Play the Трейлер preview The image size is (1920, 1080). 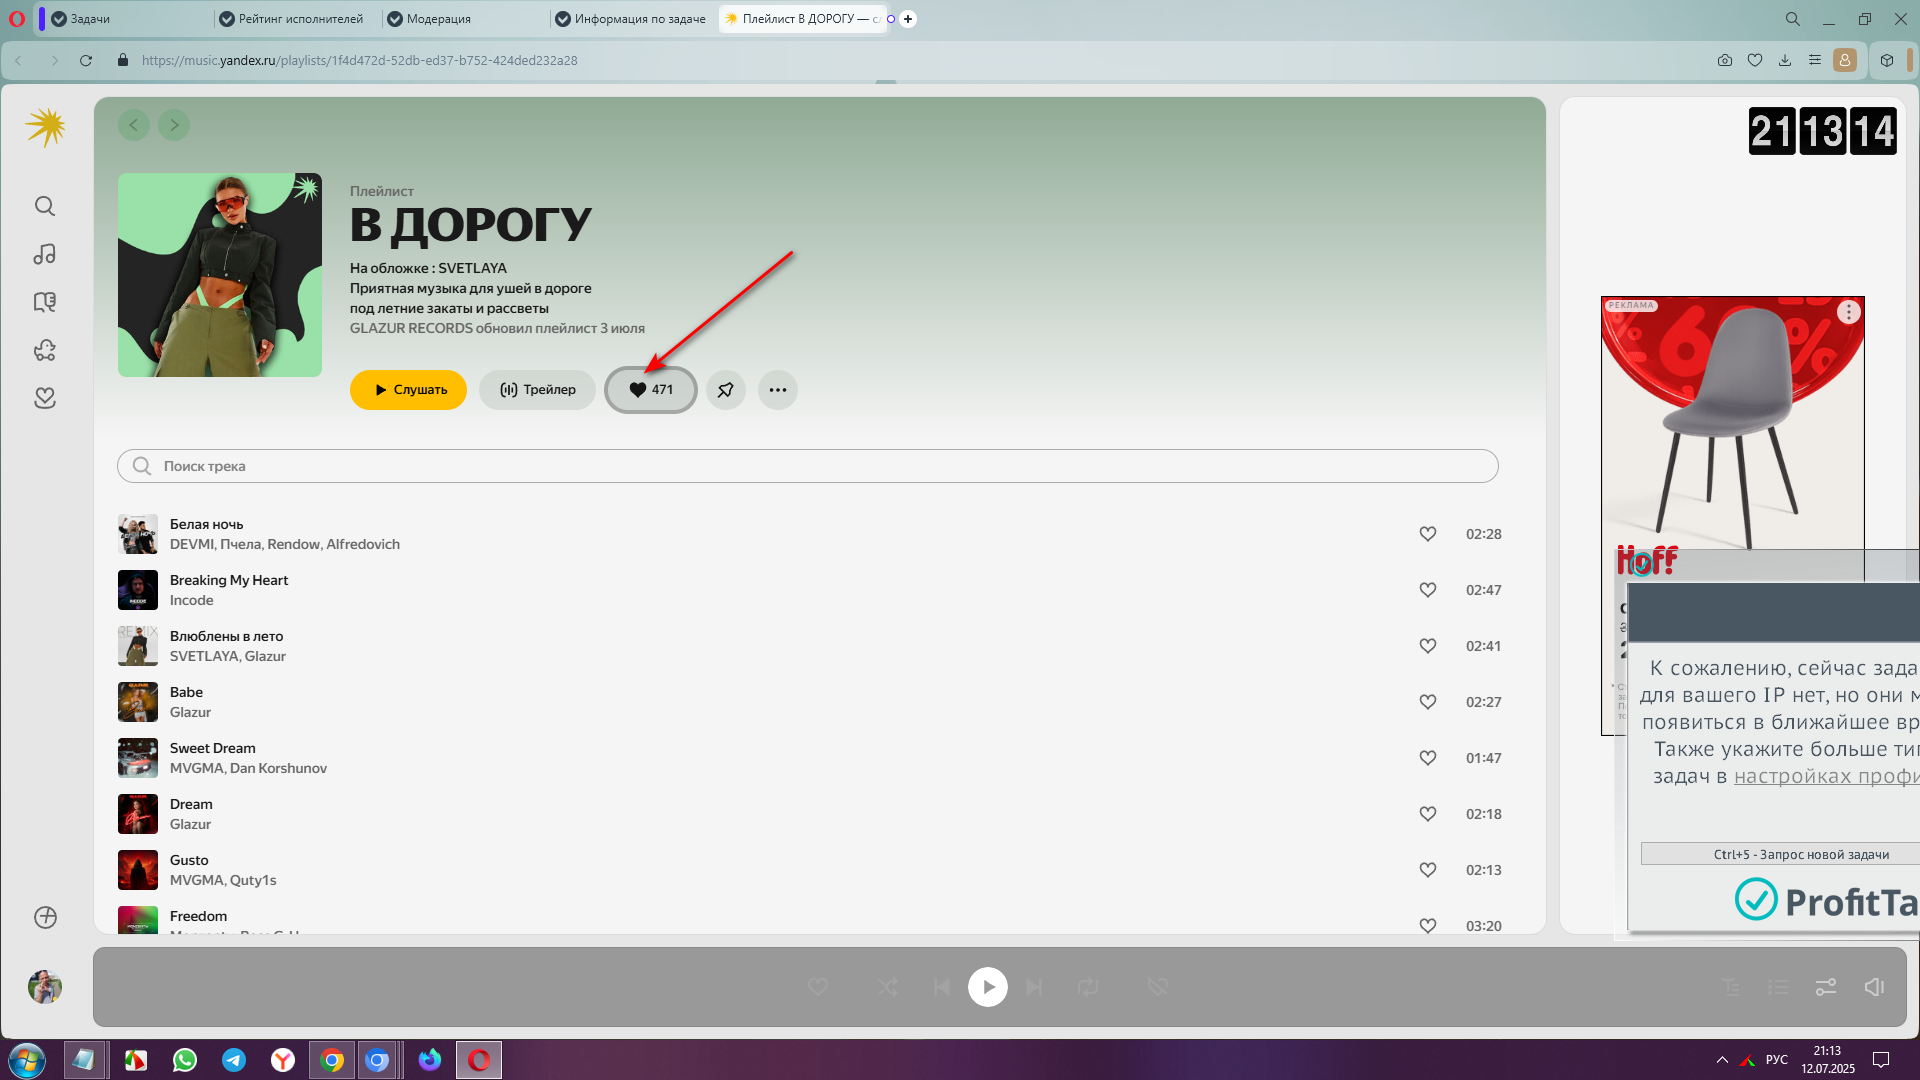(x=537, y=390)
